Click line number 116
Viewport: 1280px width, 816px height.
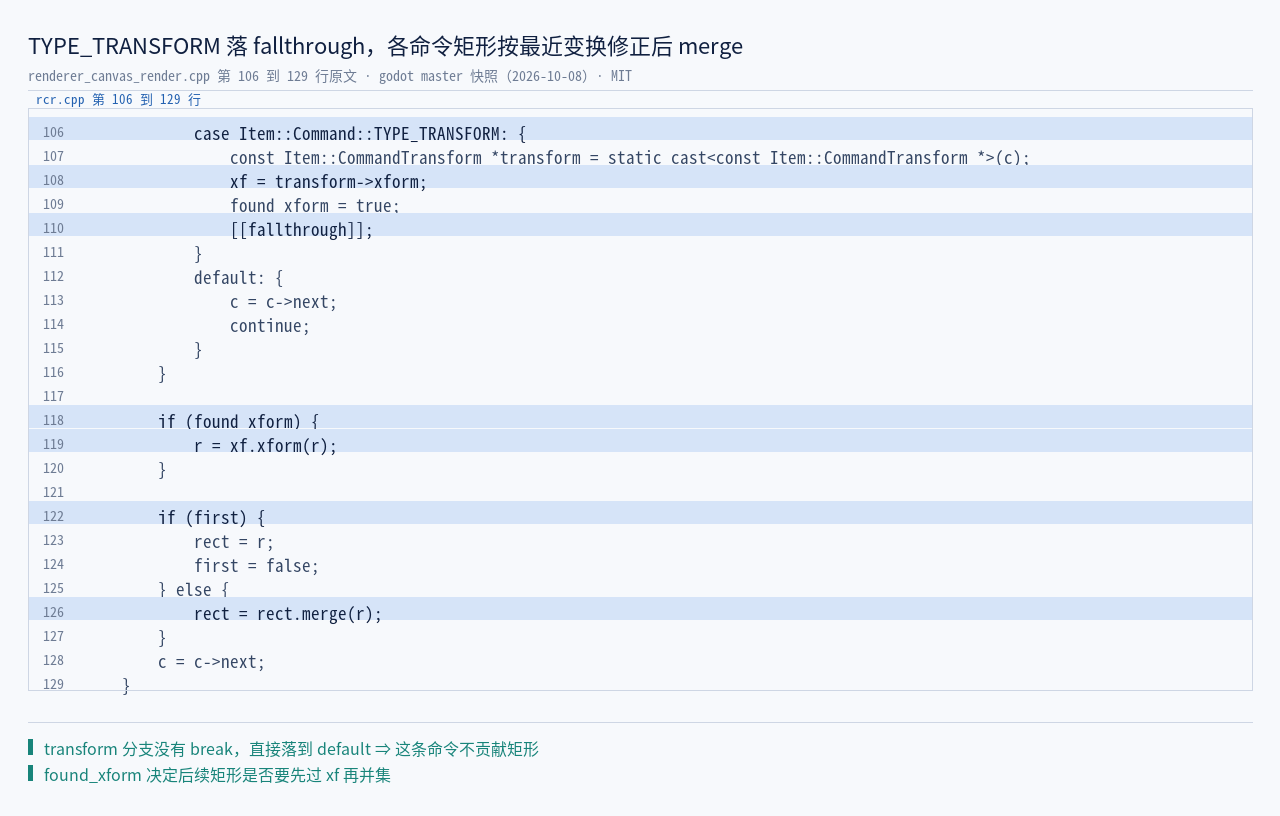pos(53,373)
